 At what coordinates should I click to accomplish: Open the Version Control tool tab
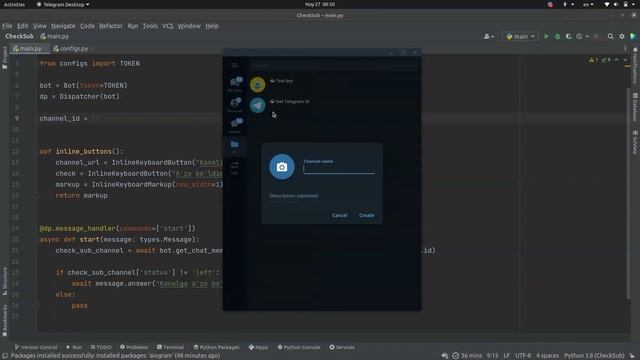point(36,347)
